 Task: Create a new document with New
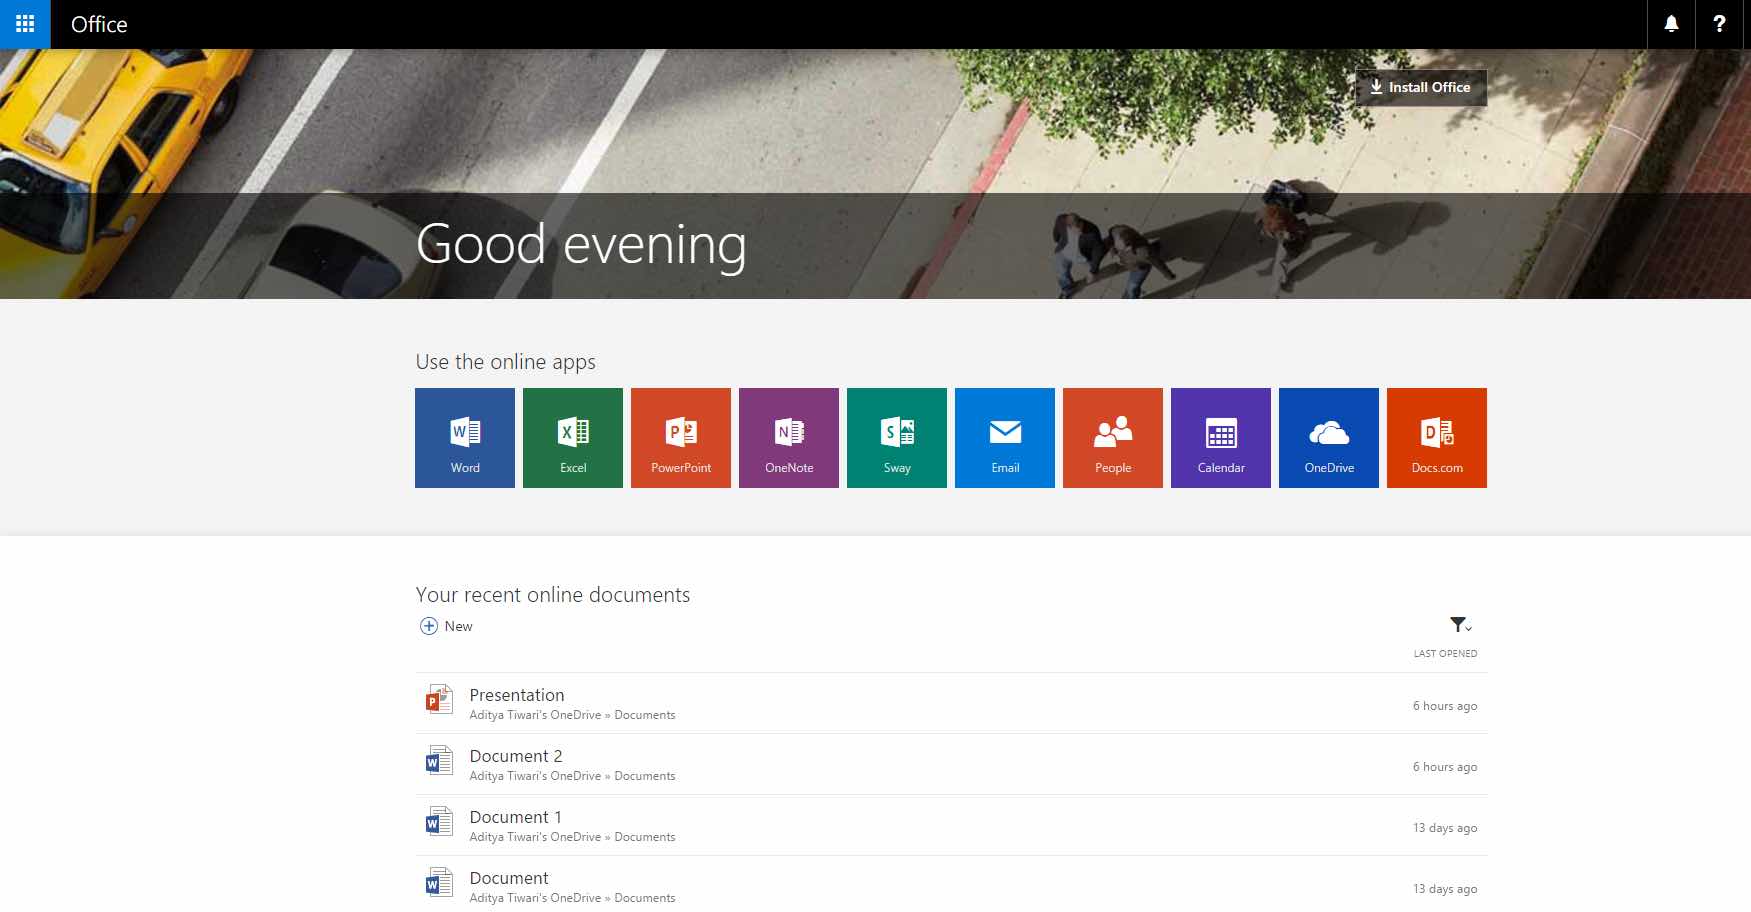[445, 626]
